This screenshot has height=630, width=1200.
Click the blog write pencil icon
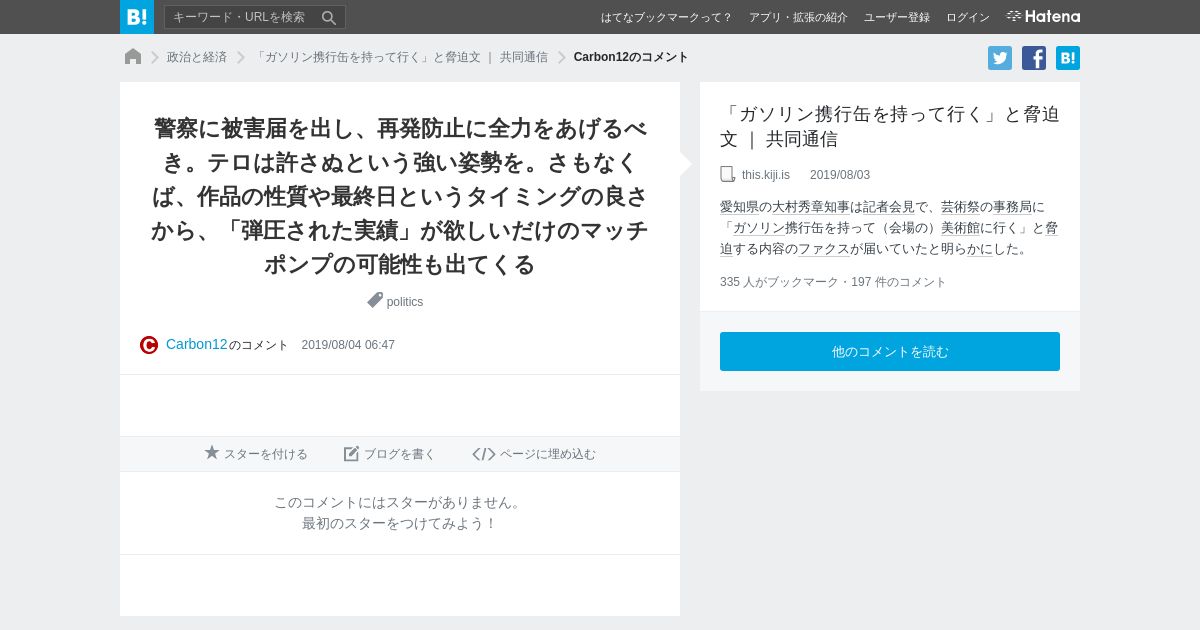coord(351,454)
